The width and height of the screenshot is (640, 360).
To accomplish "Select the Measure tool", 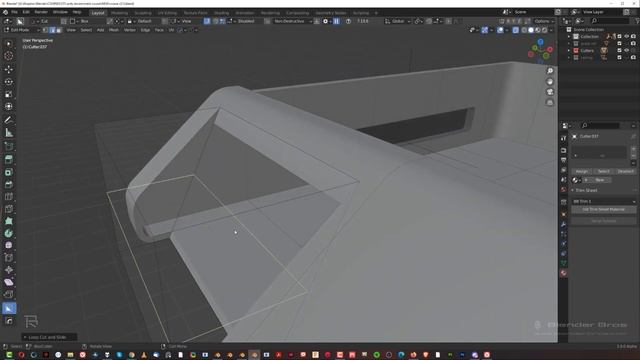I will 9,133.
